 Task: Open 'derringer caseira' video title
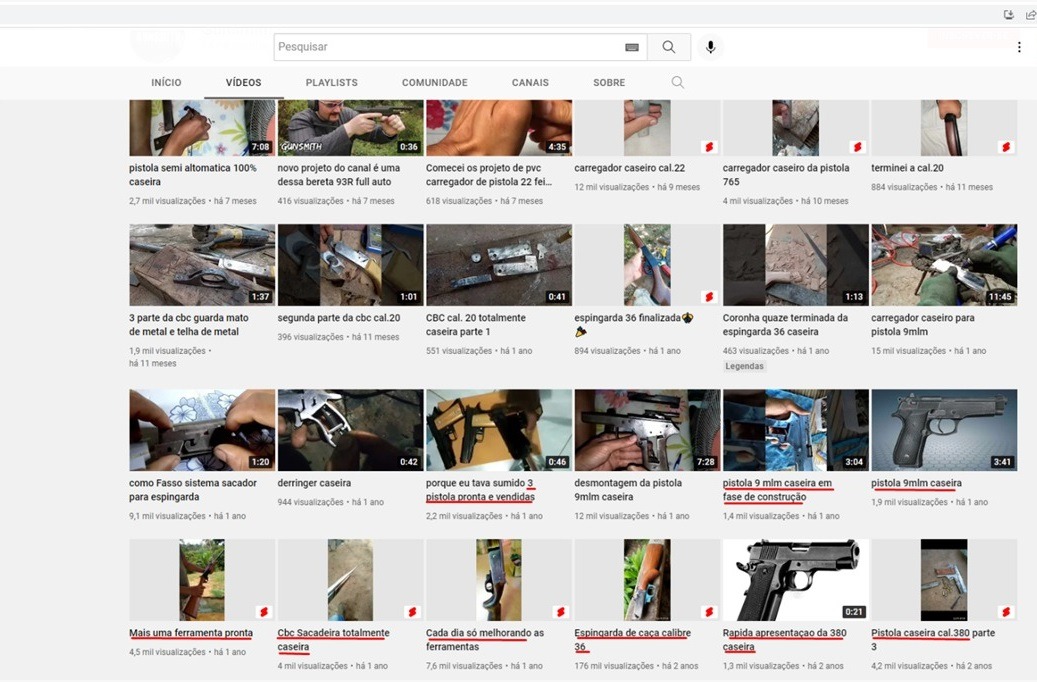point(314,483)
